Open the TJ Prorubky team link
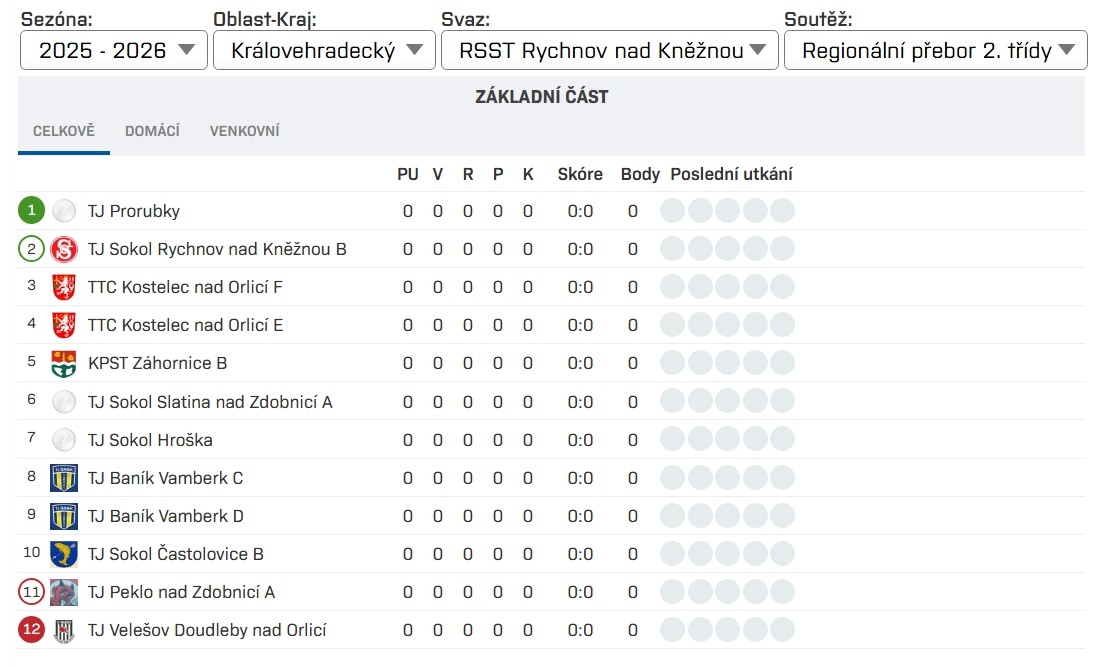Image resolution: width=1113 pixels, height=668 pixels. click(x=134, y=211)
